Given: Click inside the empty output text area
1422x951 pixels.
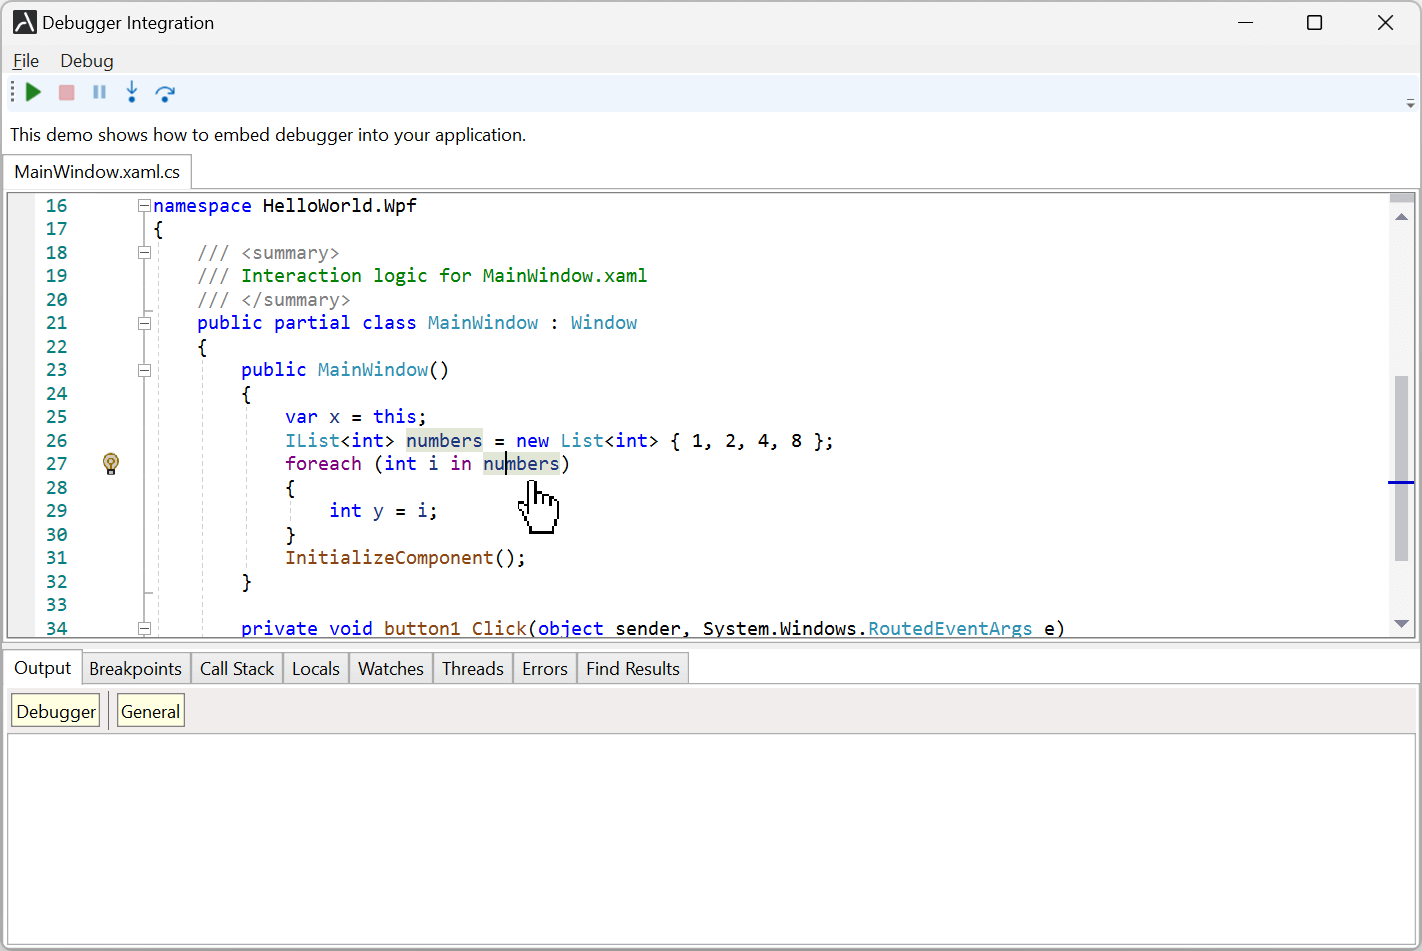Looking at the screenshot, I should click(x=711, y=838).
